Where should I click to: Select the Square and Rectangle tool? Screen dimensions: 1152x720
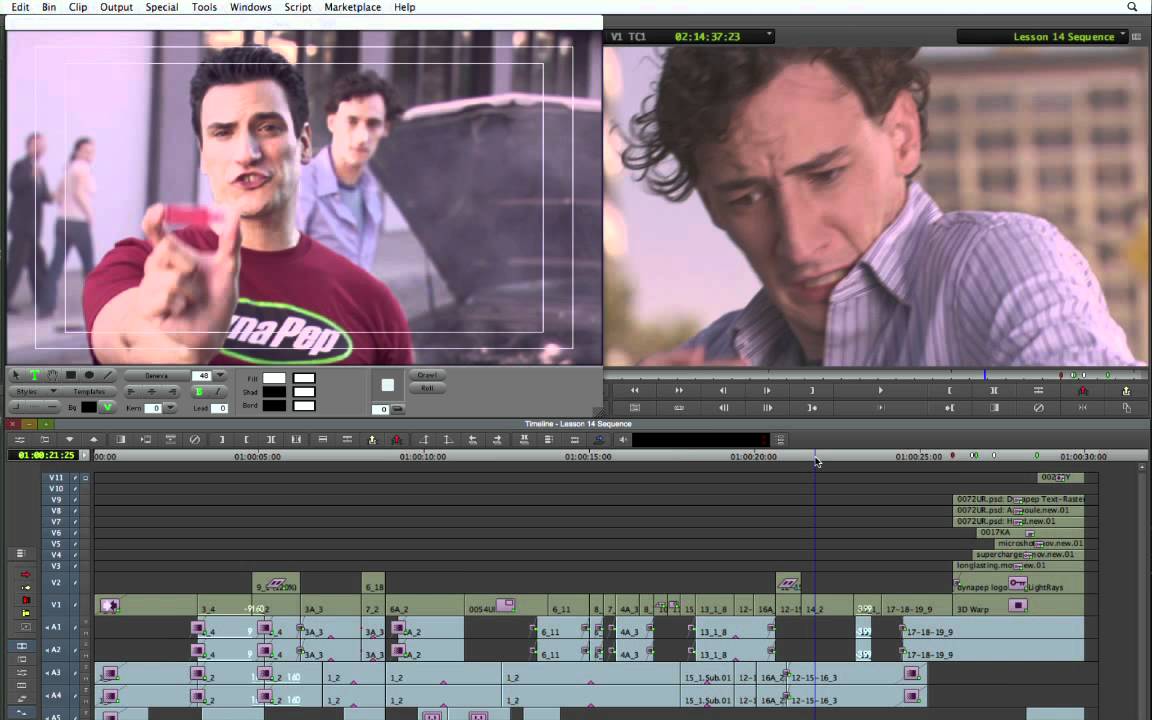tap(71, 375)
